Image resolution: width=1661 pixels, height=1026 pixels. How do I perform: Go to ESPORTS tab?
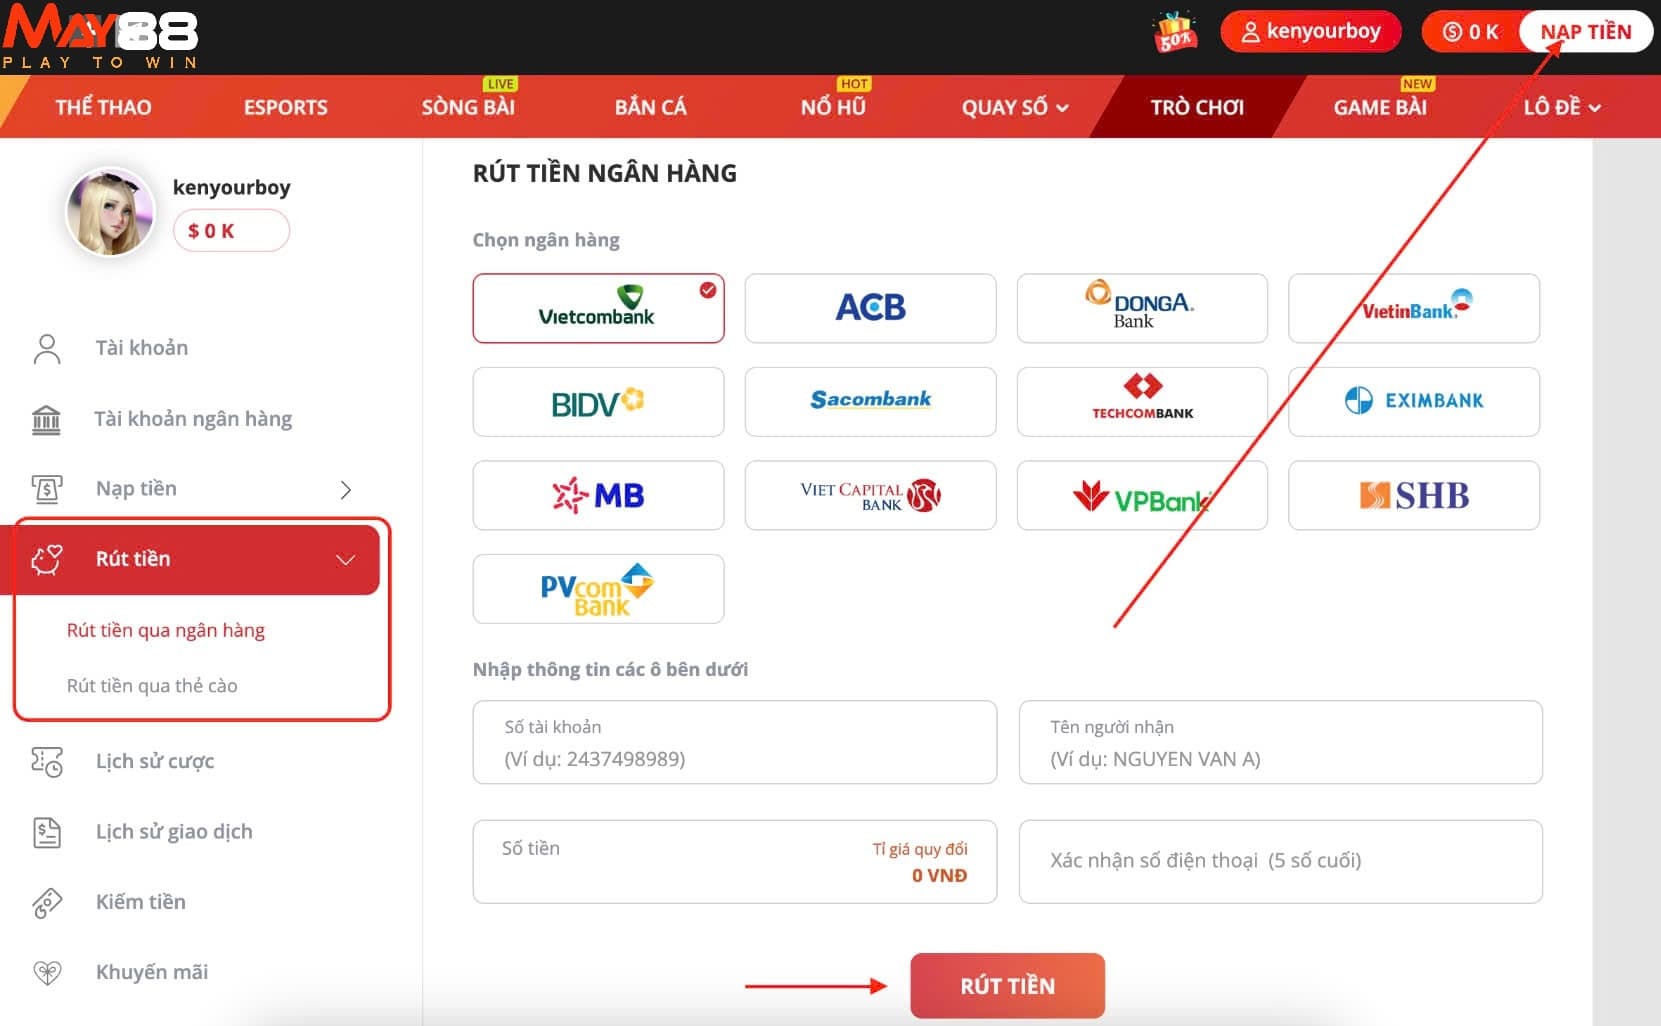pos(286,107)
